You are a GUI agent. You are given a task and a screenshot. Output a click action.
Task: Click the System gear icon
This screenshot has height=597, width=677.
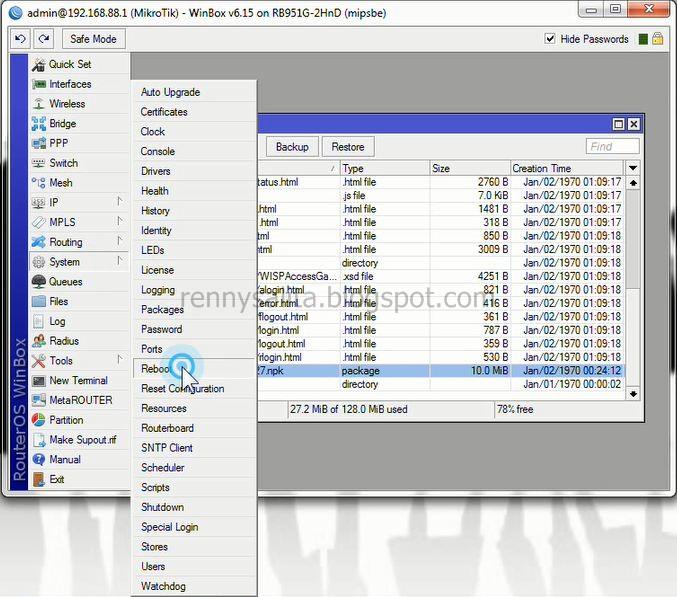tap(38, 262)
